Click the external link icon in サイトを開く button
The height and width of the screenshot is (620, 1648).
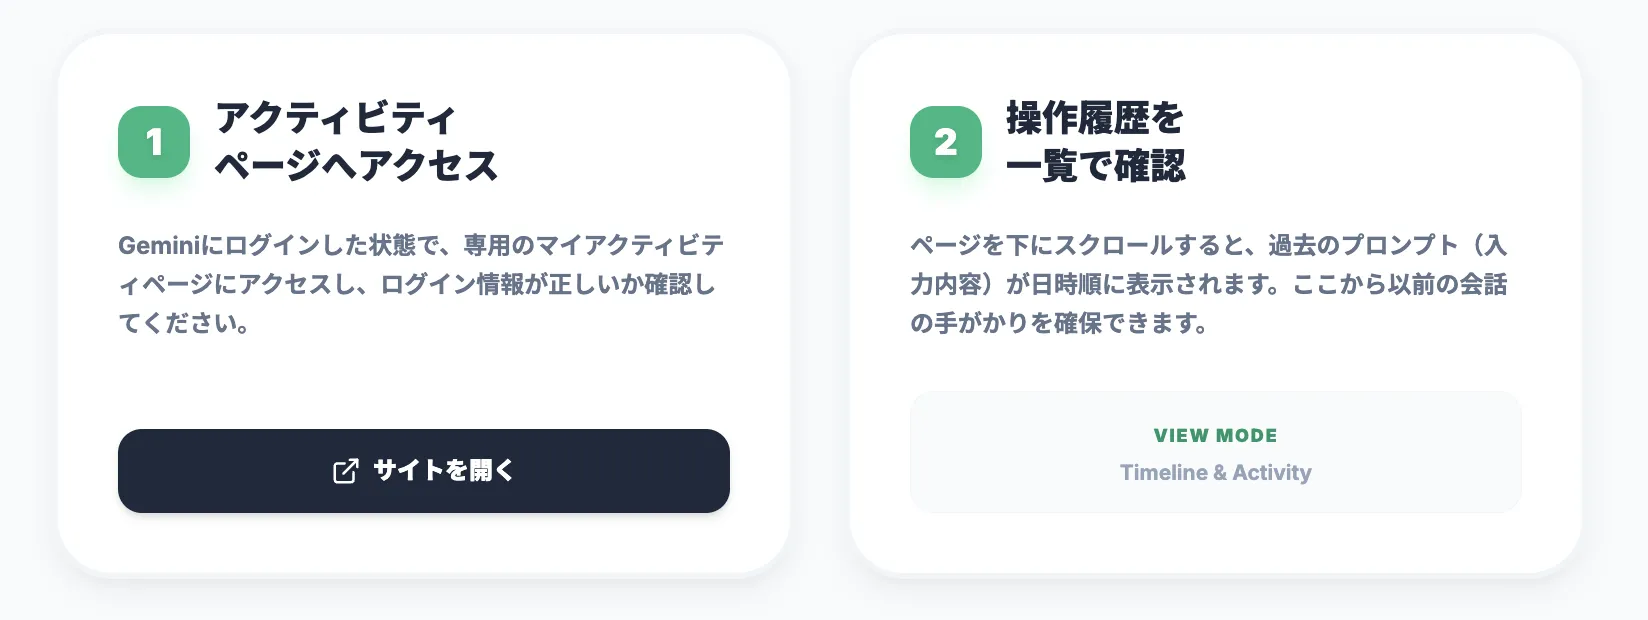[345, 470]
